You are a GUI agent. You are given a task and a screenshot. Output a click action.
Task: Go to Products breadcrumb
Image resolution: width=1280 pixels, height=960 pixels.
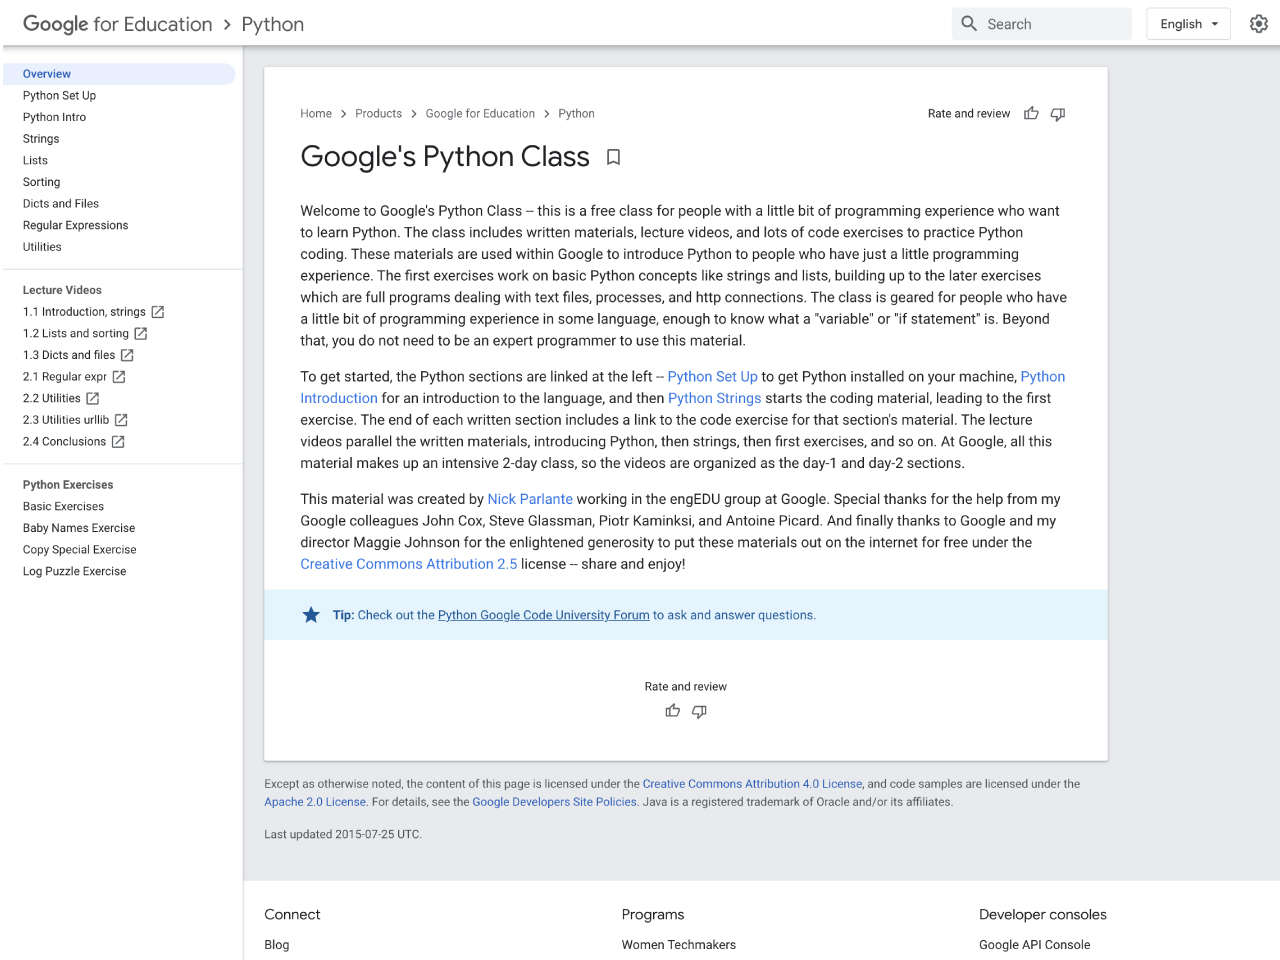tap(378, 114)
